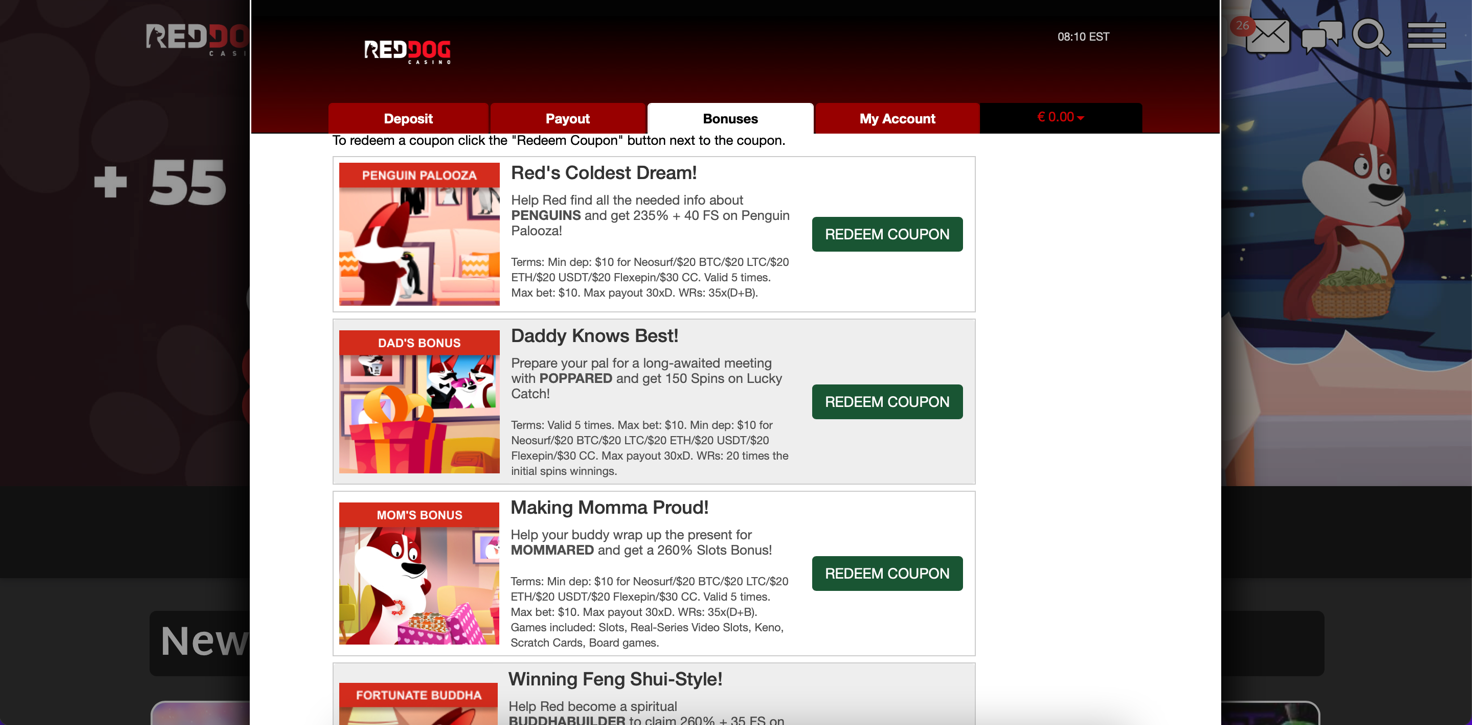
Task: Click the Mom's Bonus terms paragraph
Action: pyautogui.click(x=650, y=612)
